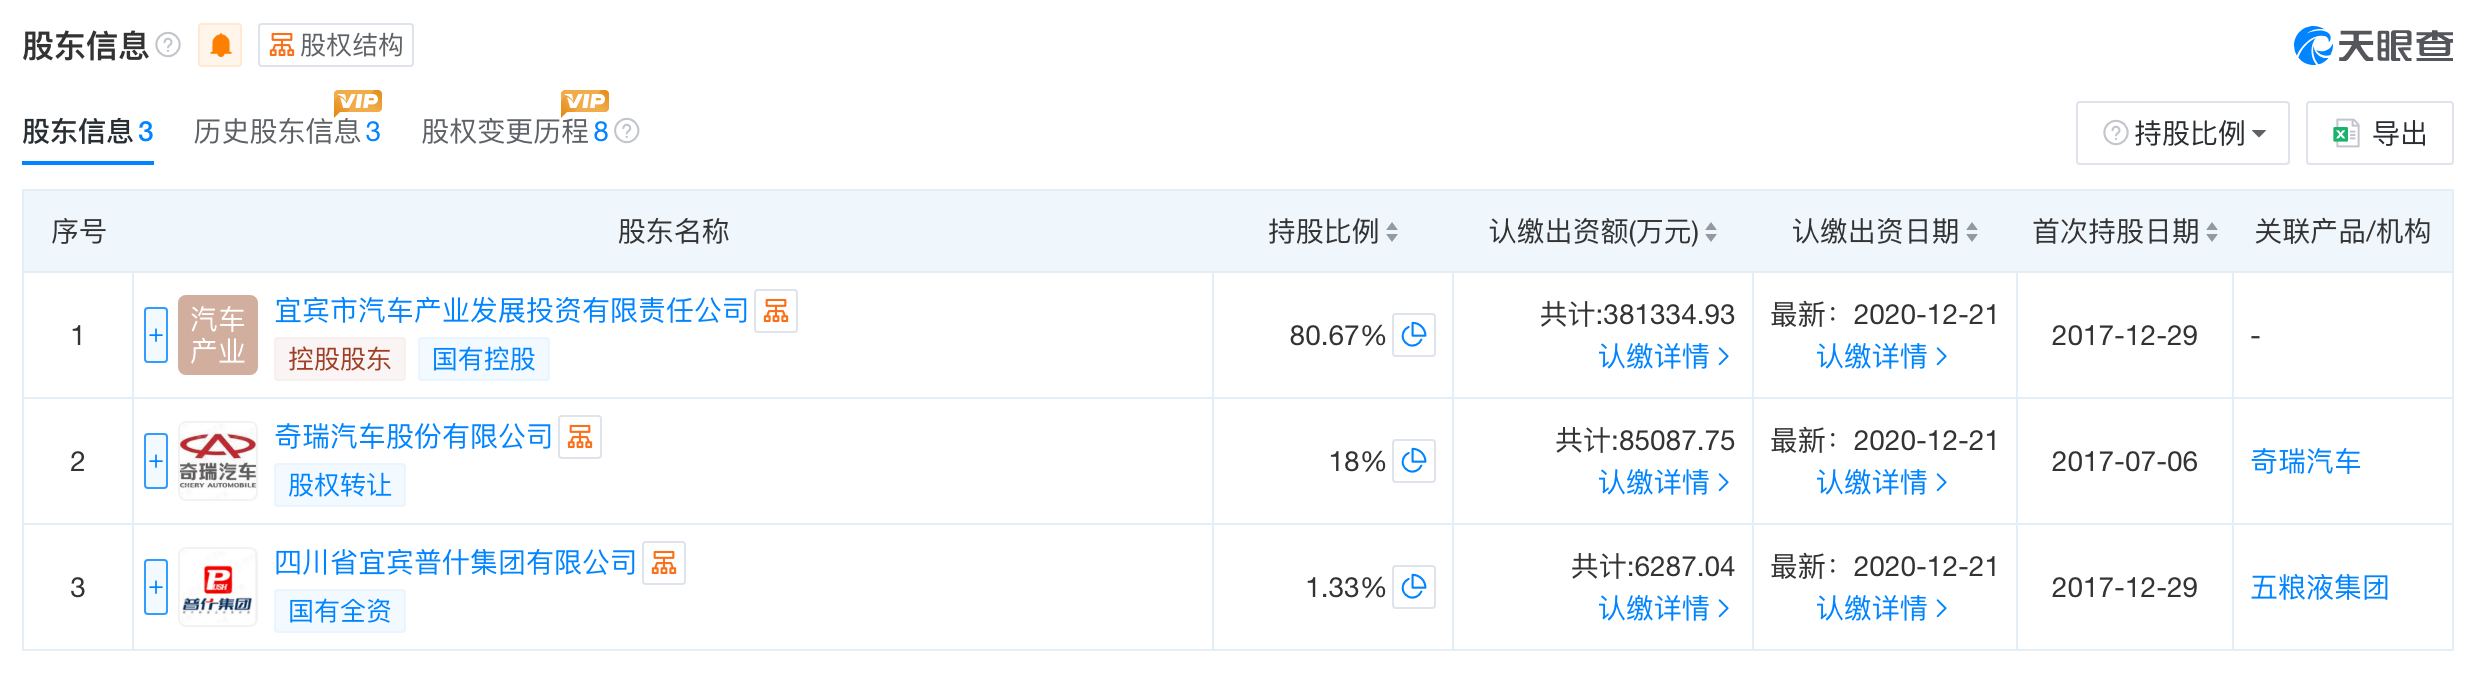Click equity structure icon next to 奇瑞汽车股份有限公司
Screen dimensions: 2479x673
pos(580,437)
